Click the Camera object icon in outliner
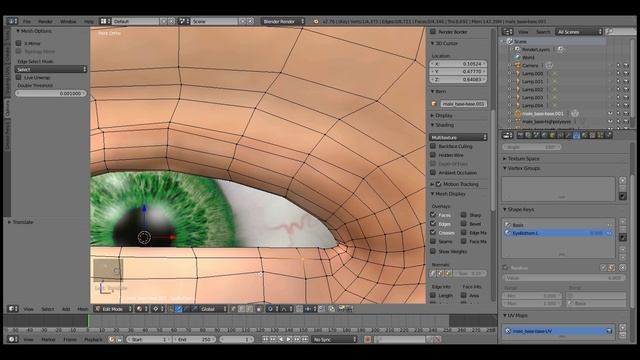640x360 pixels. [518, 65]
